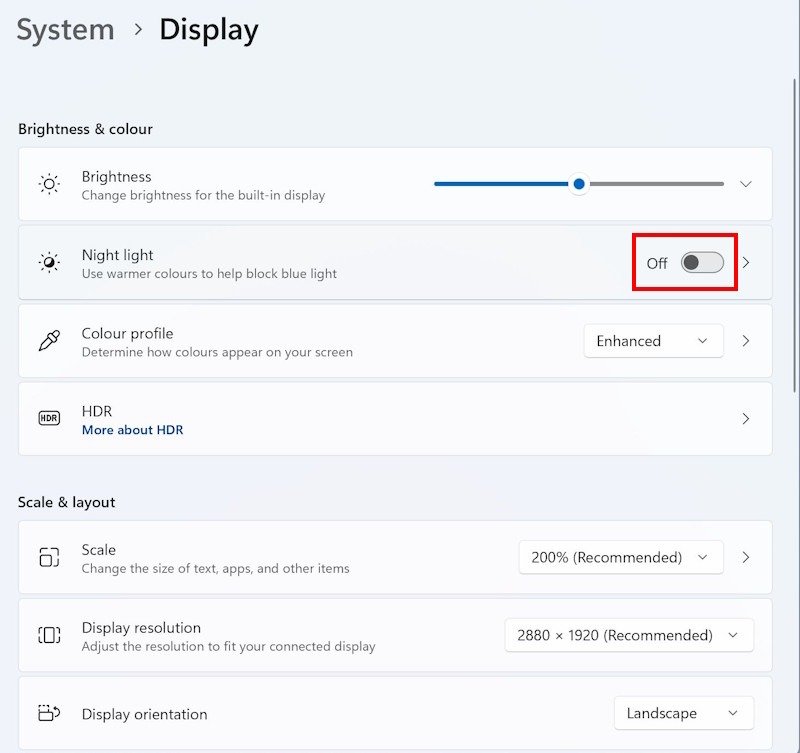Click the HDR badge icon
800x753 pixels.
(49, 419)
